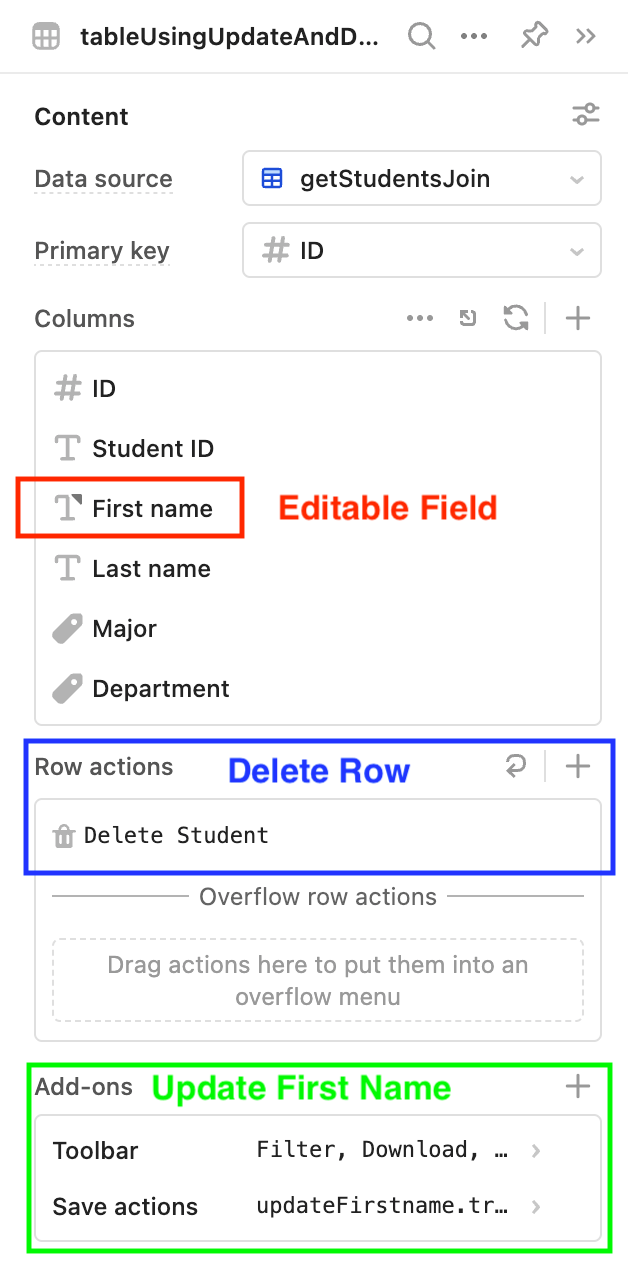Viewport: 628px width, 1262px height.
Task: Click the Columns refresh regenerate icon
Action: (516, 319)
